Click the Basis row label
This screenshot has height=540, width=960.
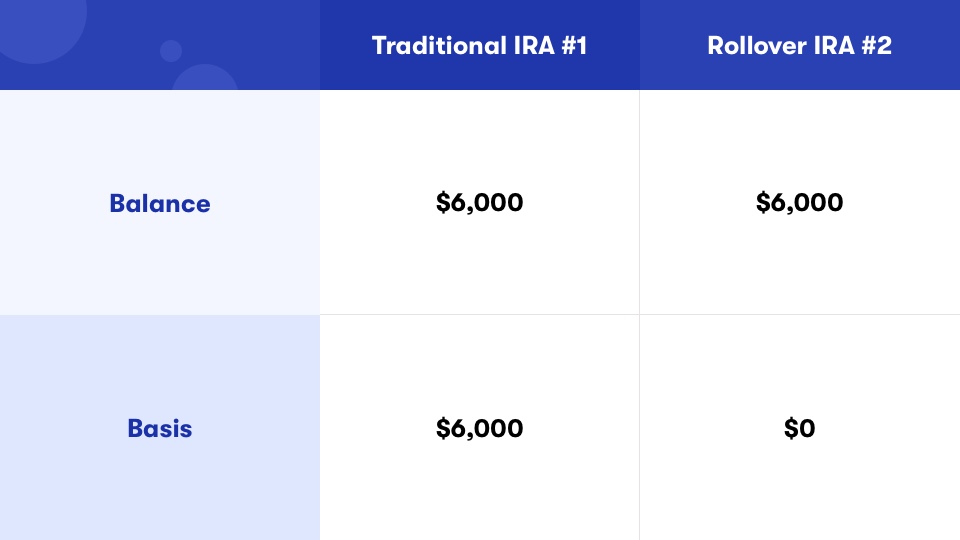tap(160, 429)
